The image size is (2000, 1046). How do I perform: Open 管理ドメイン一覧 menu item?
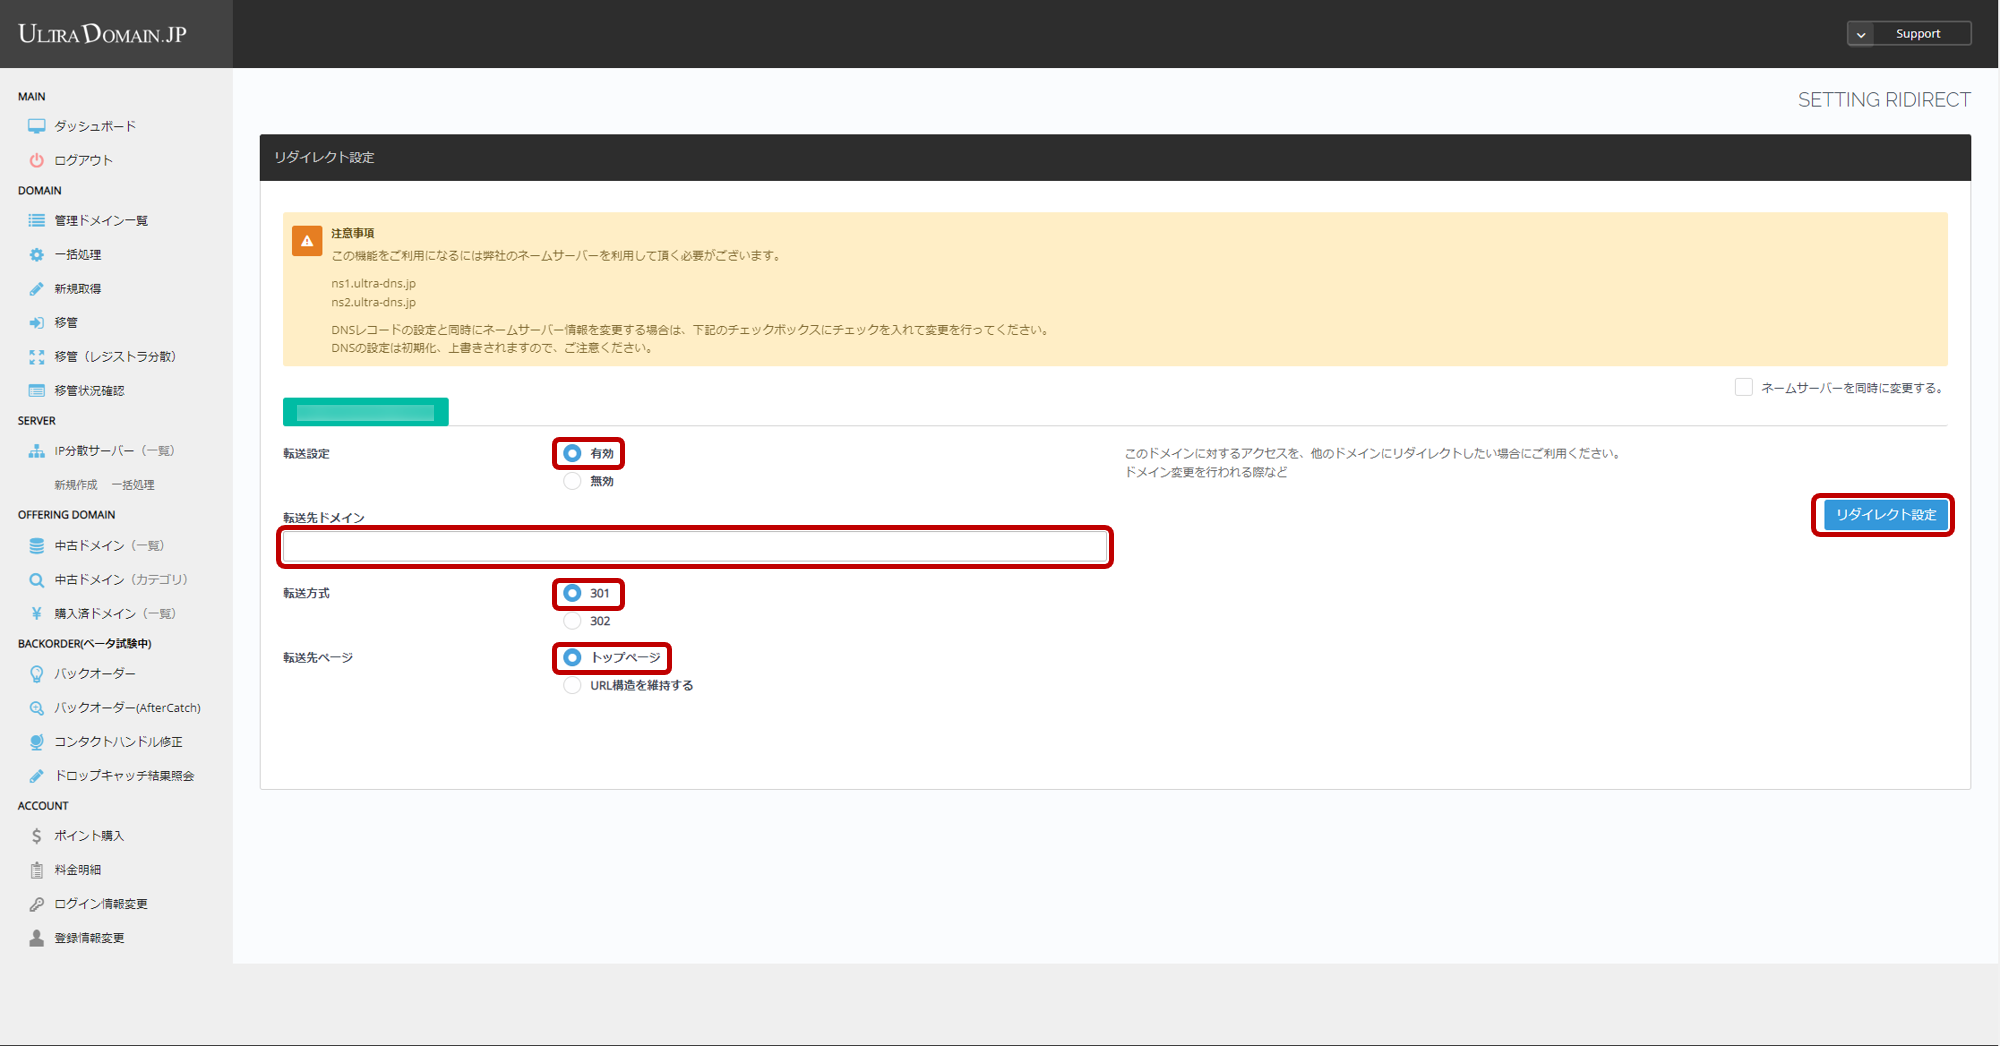pos(101,221)
